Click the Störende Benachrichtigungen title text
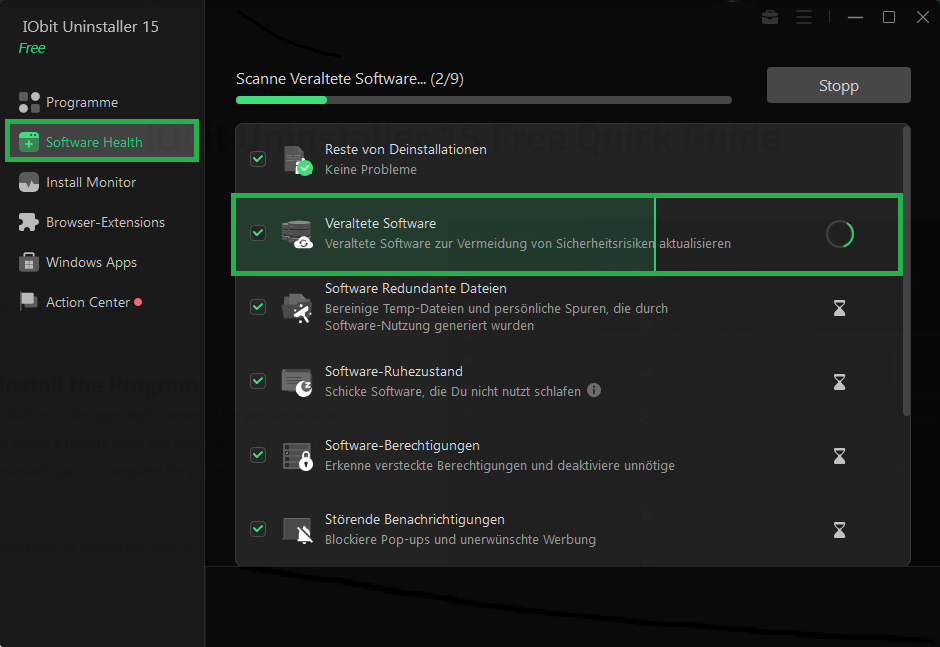940x647 pixels. tap(414, 519)
